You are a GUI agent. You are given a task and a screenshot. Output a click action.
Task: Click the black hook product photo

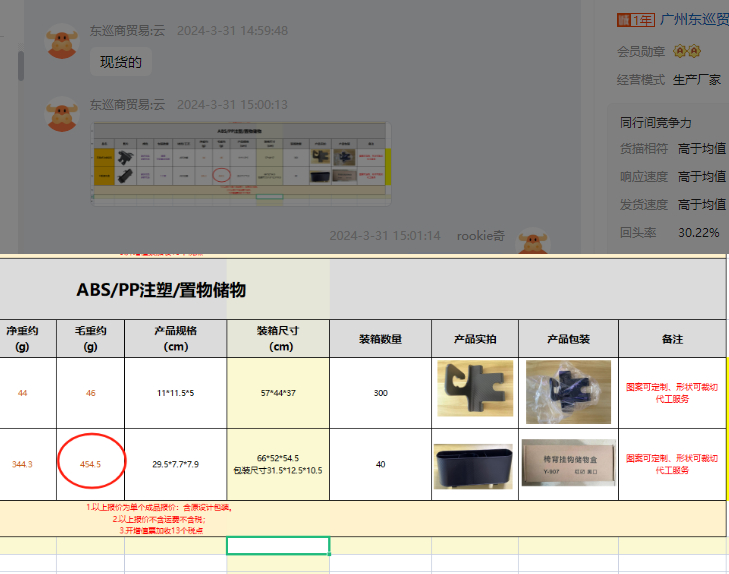point(475,388)
